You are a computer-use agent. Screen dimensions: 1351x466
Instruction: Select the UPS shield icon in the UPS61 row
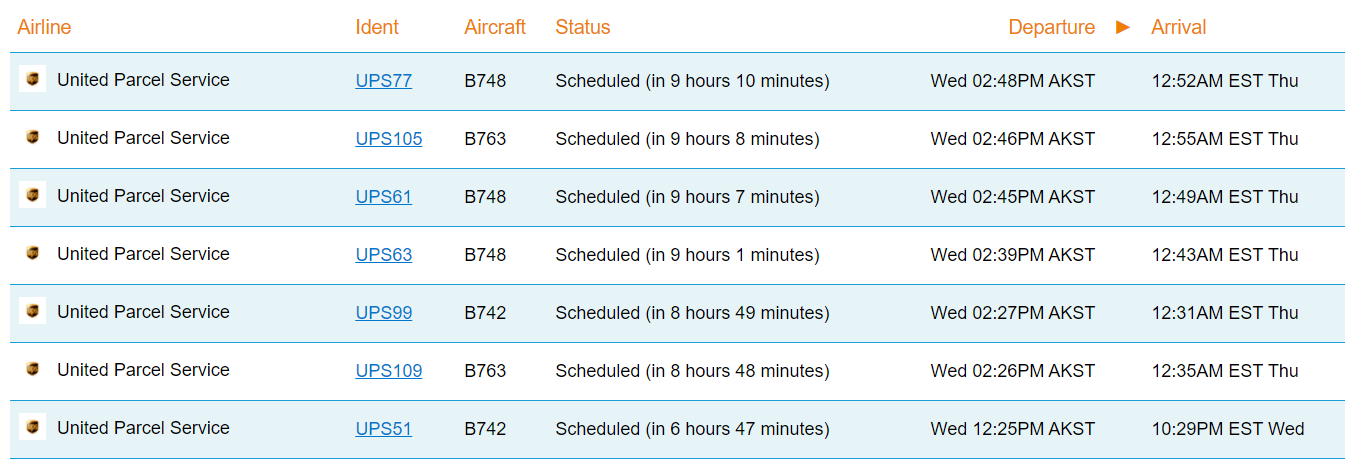(x=33, y=195)
